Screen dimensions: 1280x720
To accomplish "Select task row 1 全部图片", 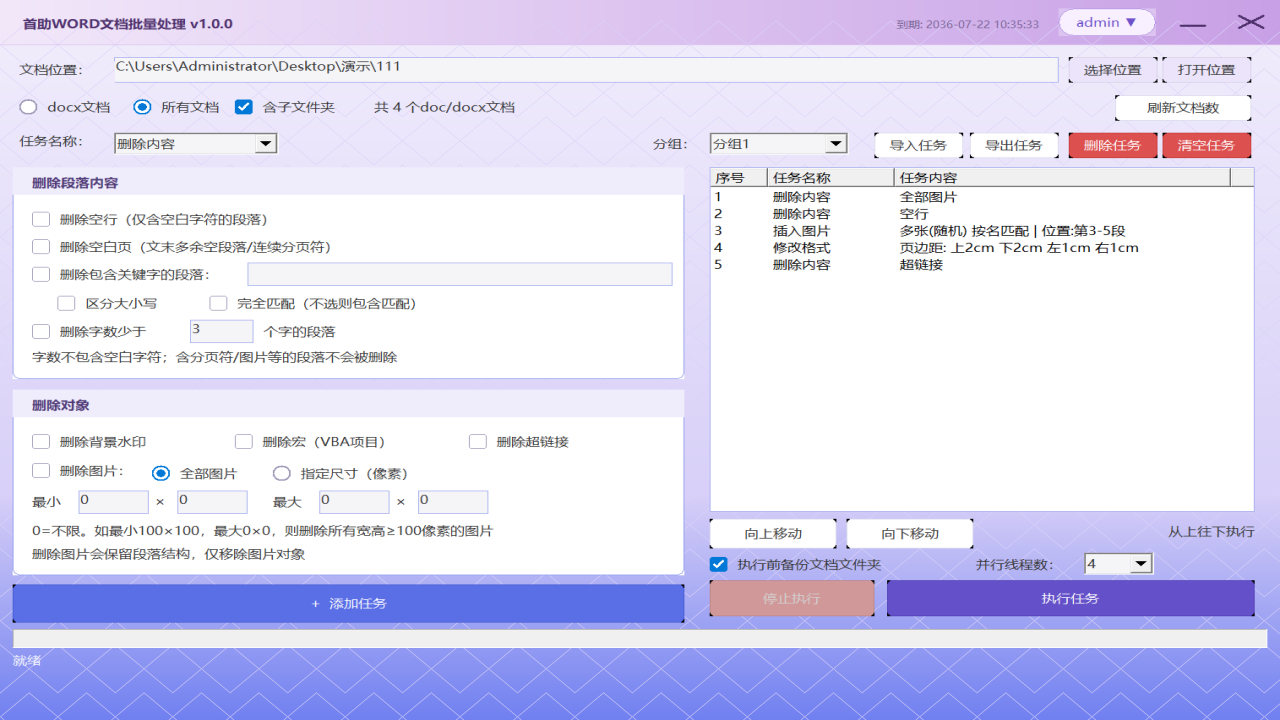I will click(982, 197).
